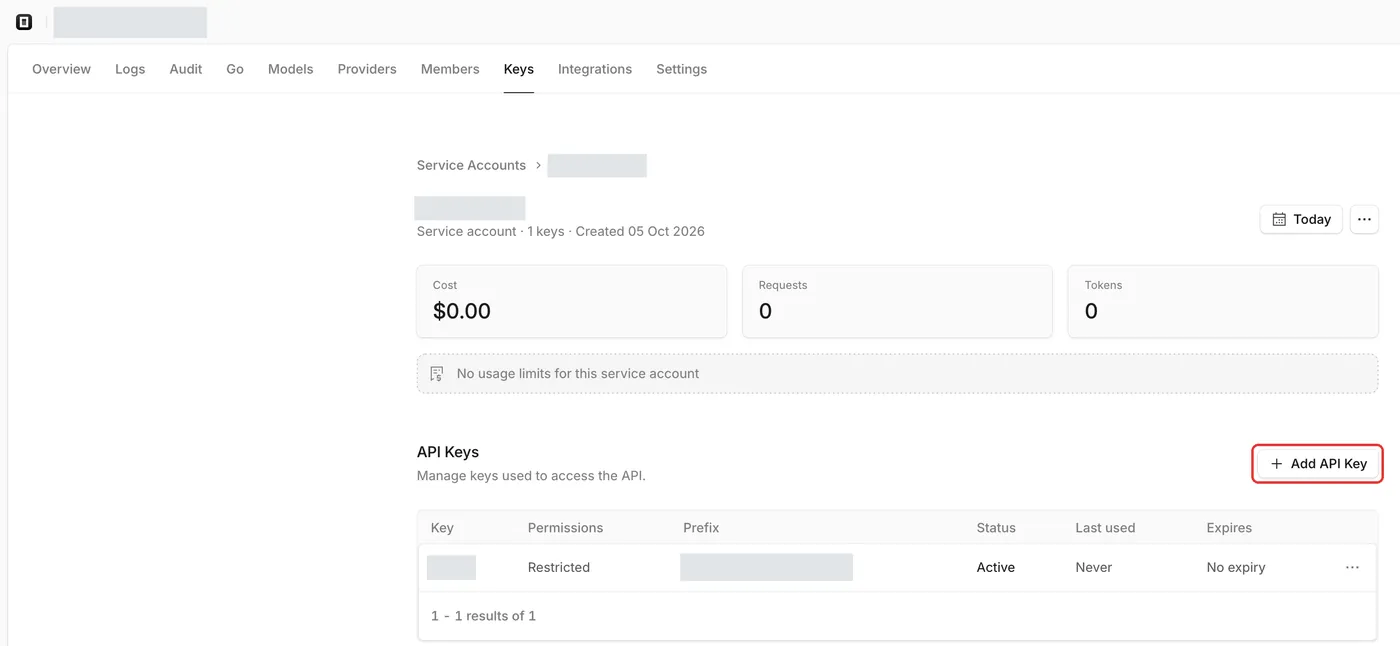Open the Integrations tab

click(x=595, y=69)
